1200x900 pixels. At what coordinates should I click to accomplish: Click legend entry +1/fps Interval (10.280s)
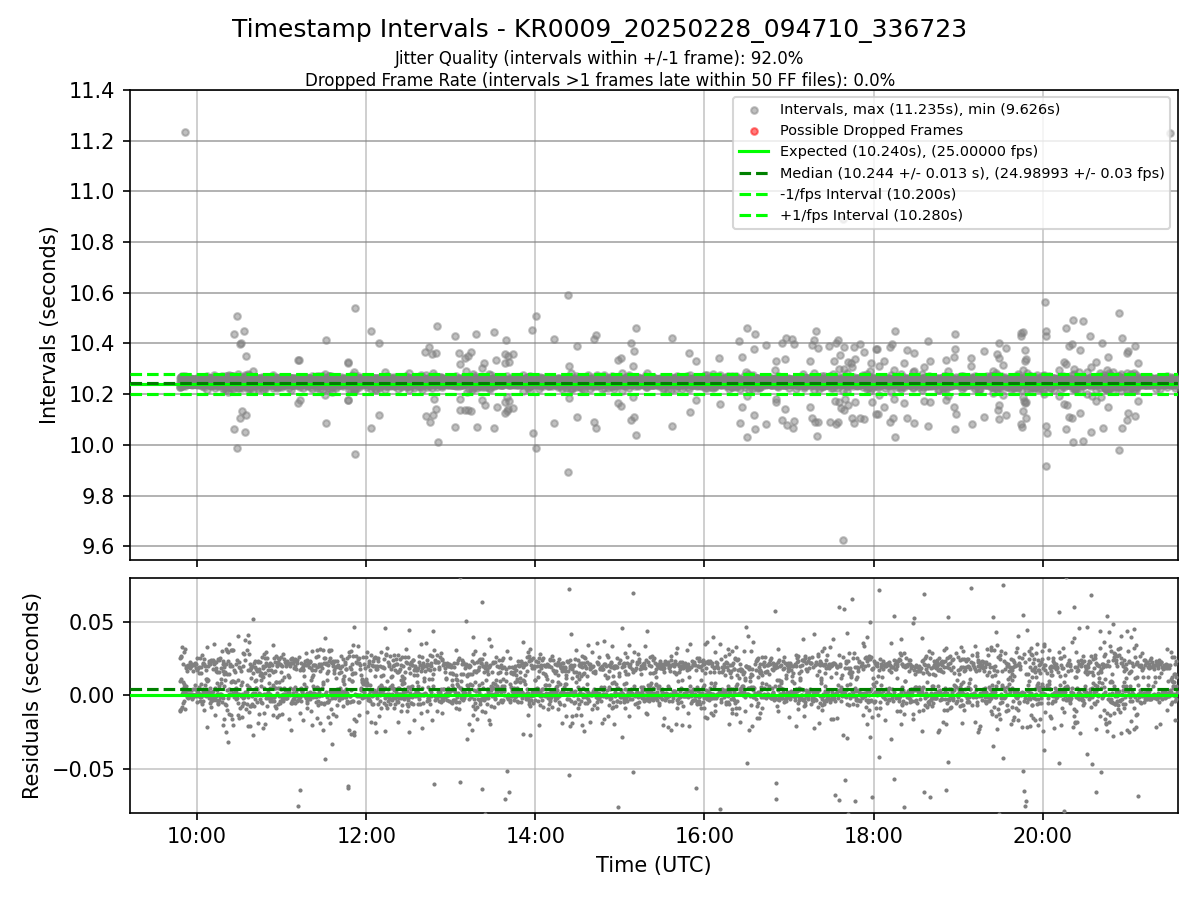click(869, 215)
